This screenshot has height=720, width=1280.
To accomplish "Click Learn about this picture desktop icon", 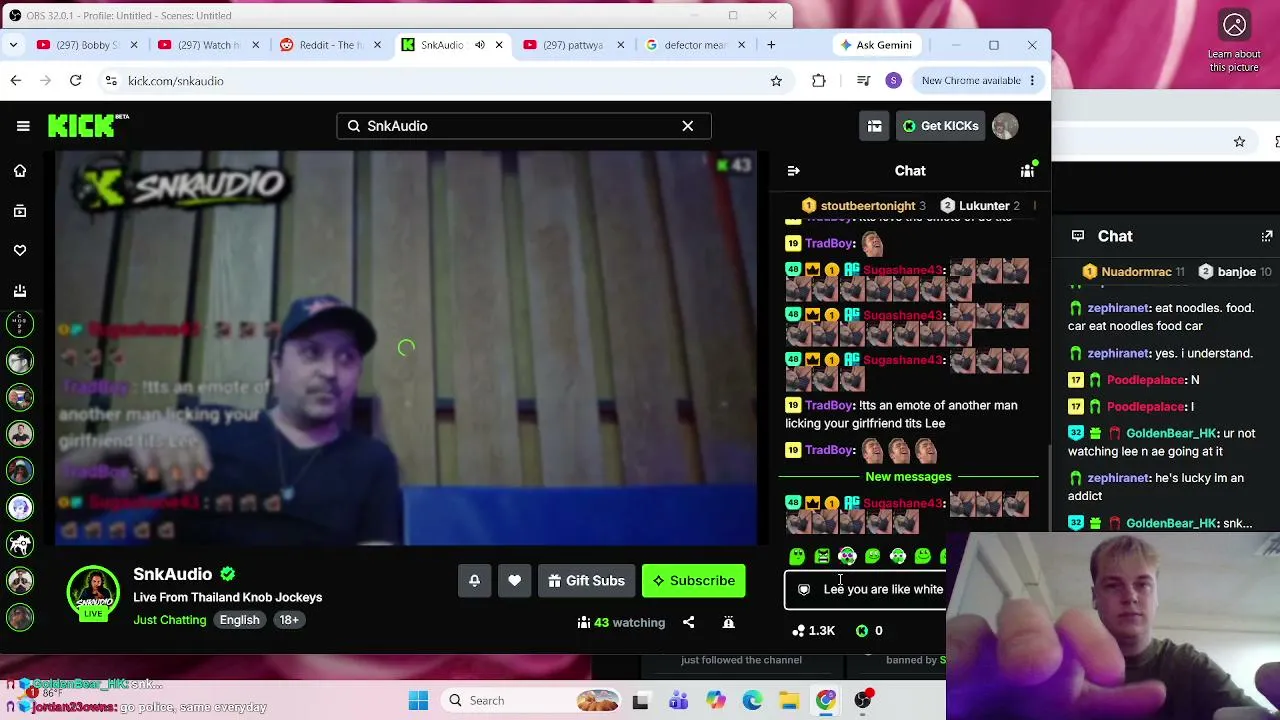I will (x=1234, y=40).
